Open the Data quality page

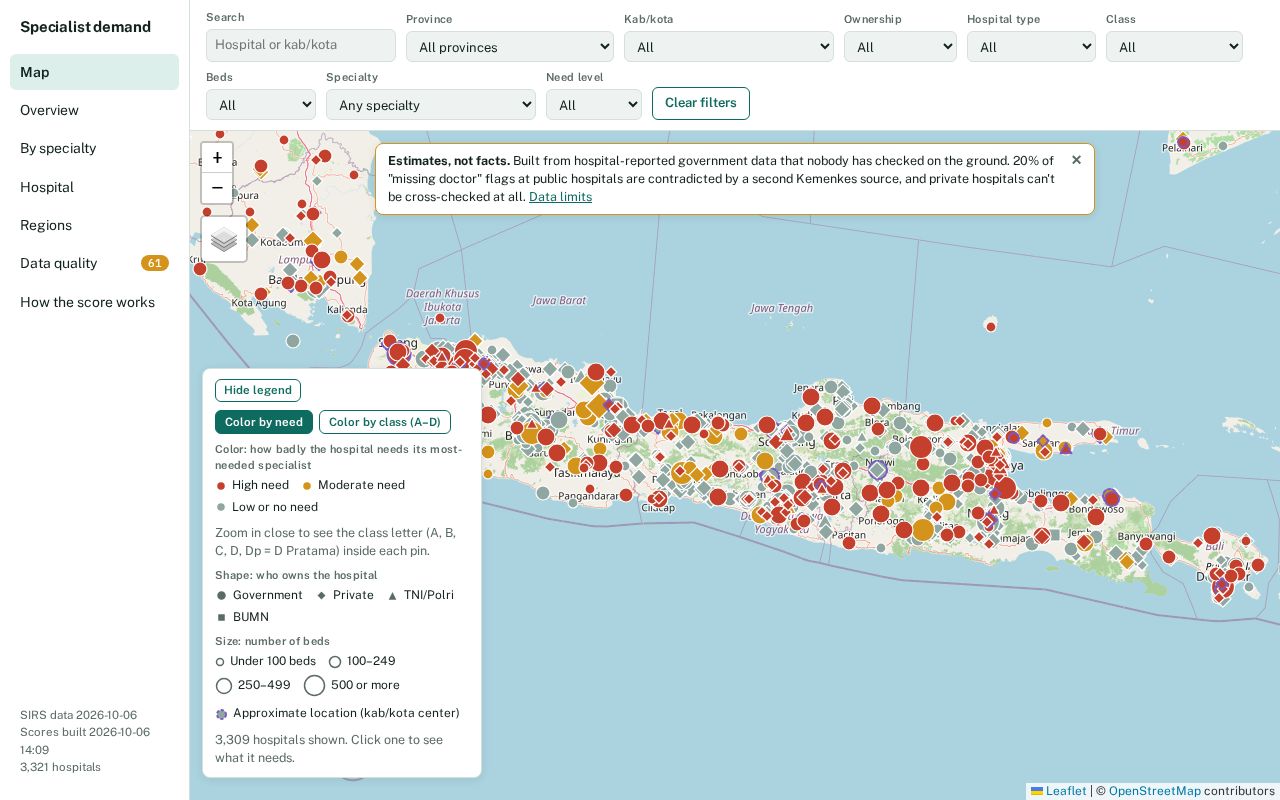94,263
